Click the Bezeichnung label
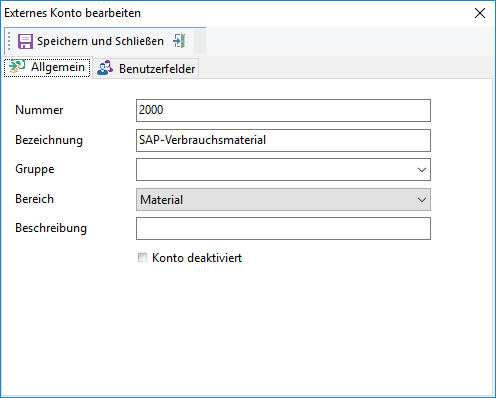Image resolution: width=496 pixels, height=398 pixels. tap(49, 140)
